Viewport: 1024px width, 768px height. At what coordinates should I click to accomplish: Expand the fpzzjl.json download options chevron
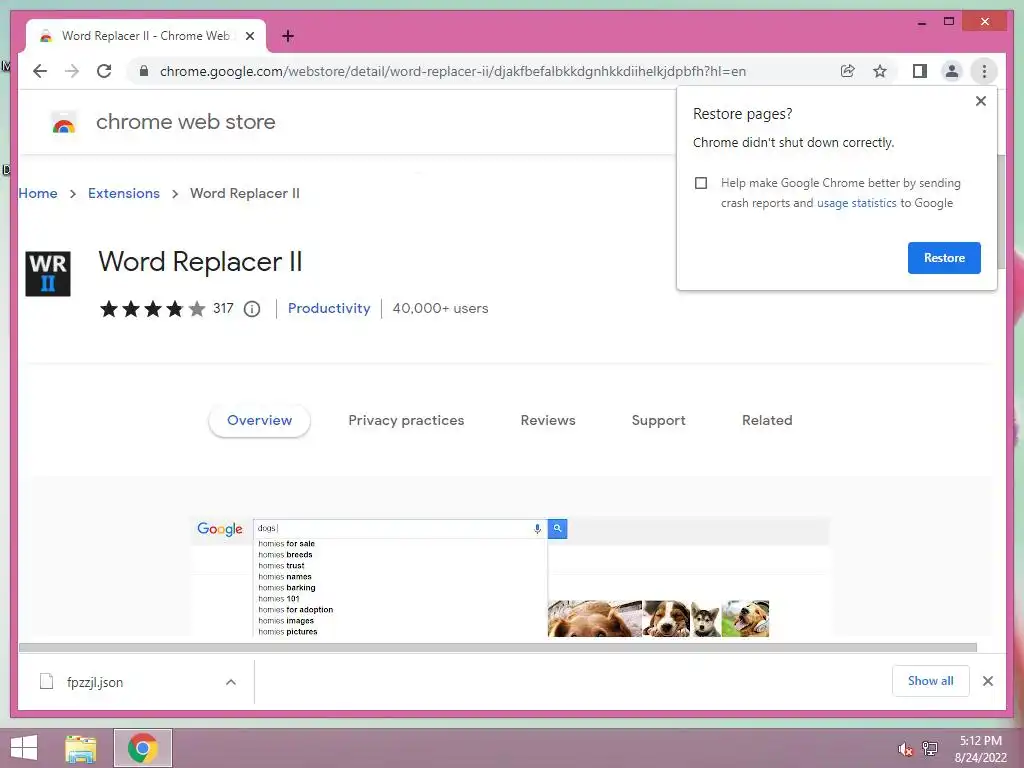[x=231, y=682]
